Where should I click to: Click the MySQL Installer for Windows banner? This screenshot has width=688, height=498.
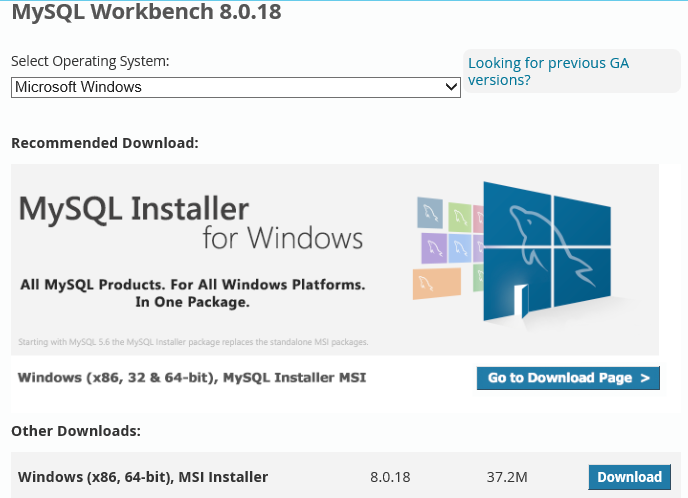click(335, 259)
